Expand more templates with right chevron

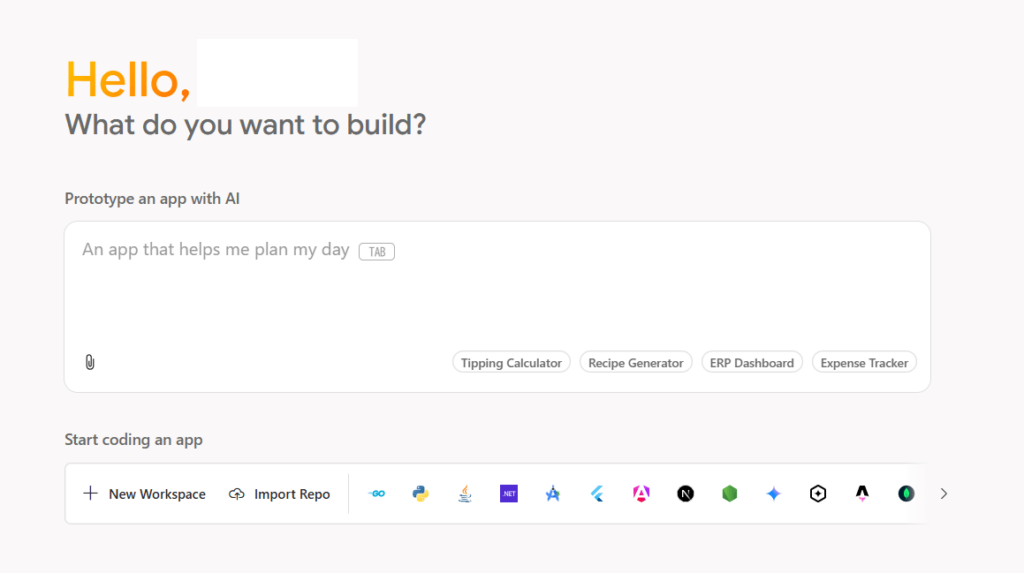(x=944, y=494)
